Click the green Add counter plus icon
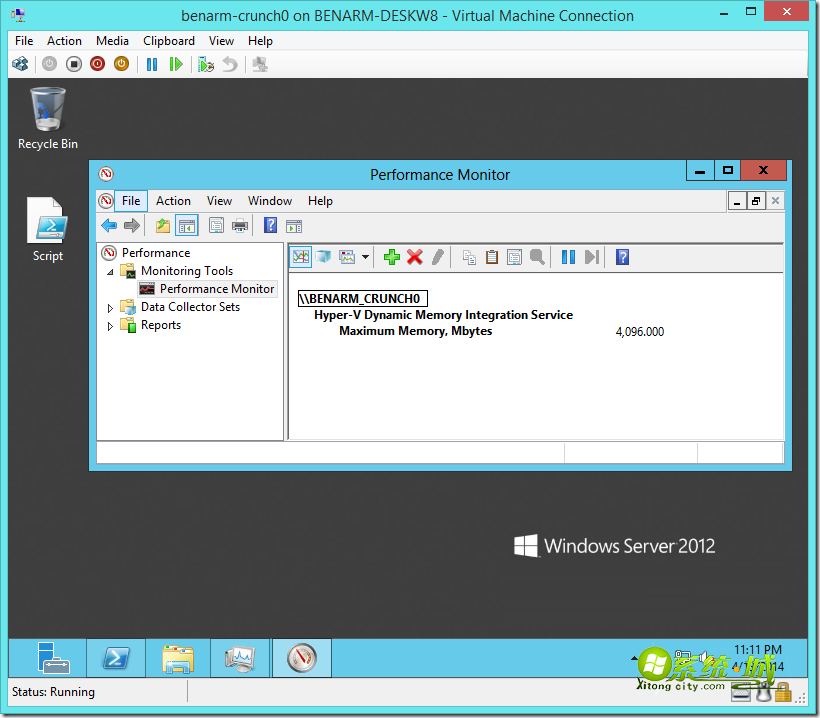The height and width of the screenshot is (718, 820). tap(392, 257)
